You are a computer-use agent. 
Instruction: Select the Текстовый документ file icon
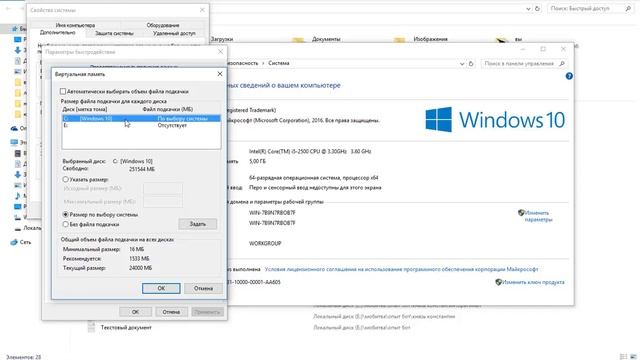(x=91, y=327)
